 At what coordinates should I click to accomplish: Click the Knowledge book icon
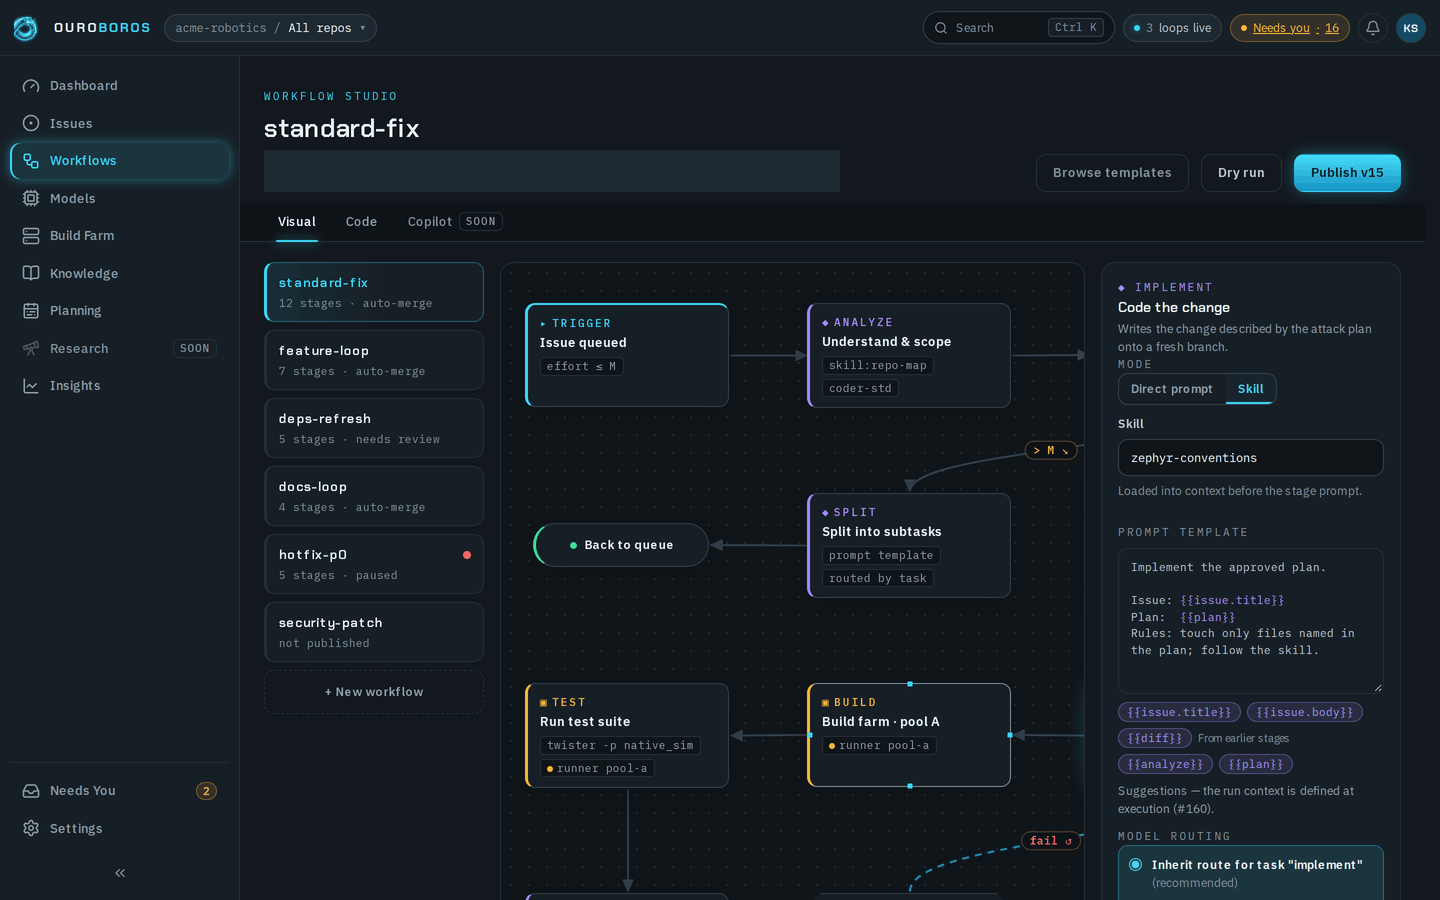coord(31,273)
